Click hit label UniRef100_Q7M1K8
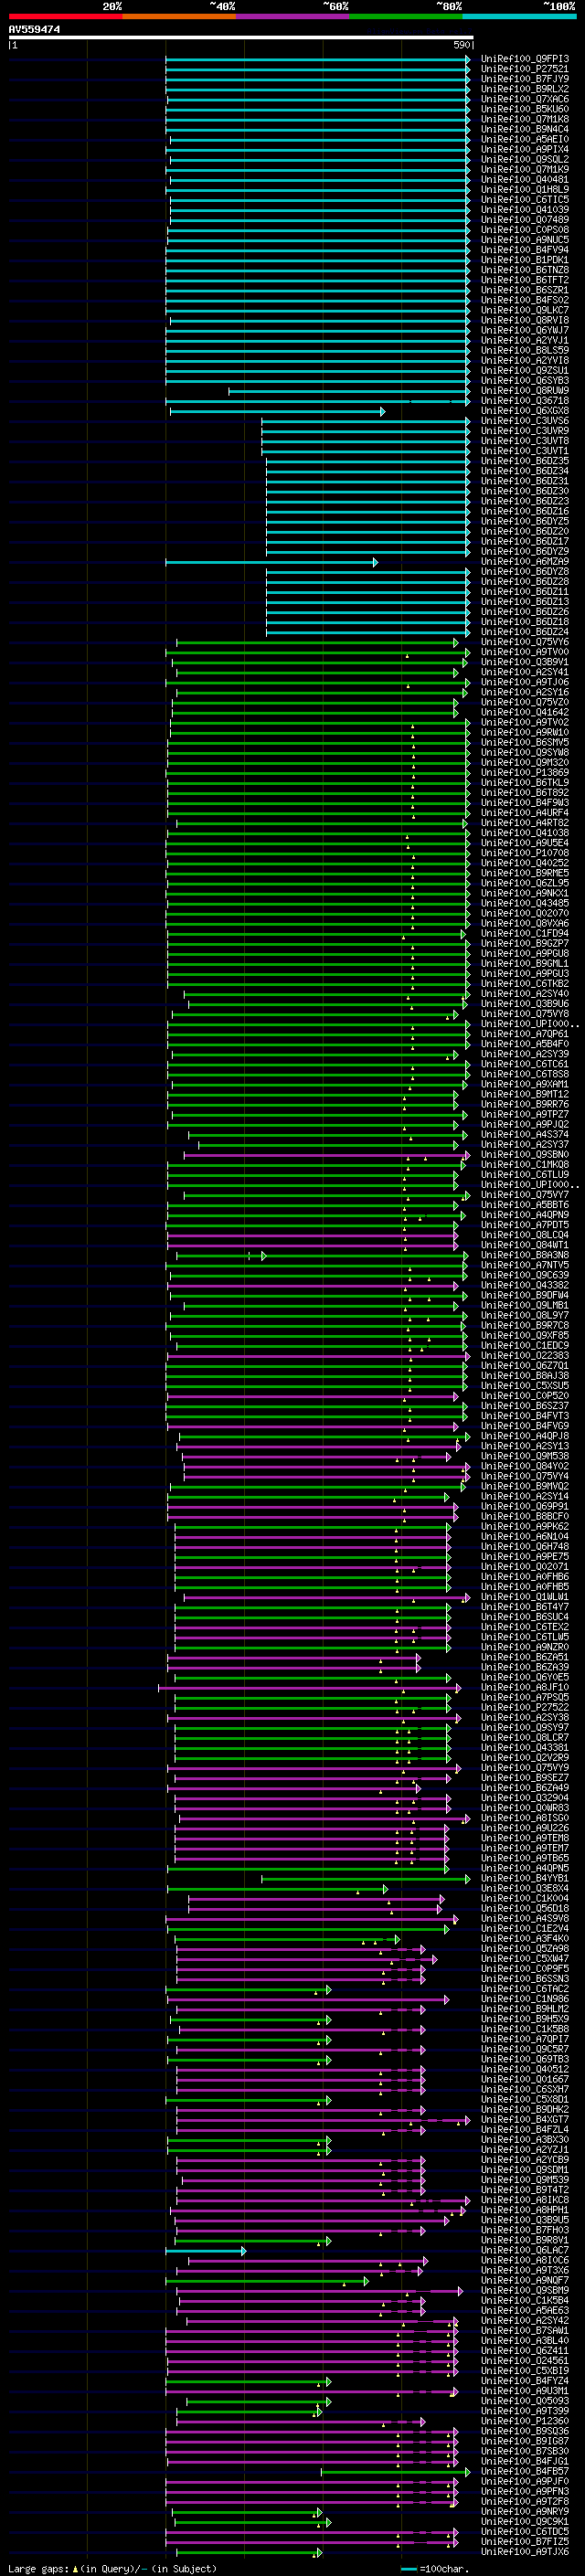Image resolution: width=585 pixels, height=2576 pixels. pyautogui.click(x=525, y=119)
